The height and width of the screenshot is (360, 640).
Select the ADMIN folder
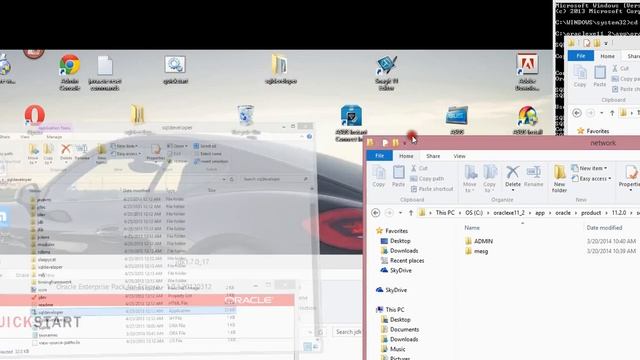[x=479, y=241]
